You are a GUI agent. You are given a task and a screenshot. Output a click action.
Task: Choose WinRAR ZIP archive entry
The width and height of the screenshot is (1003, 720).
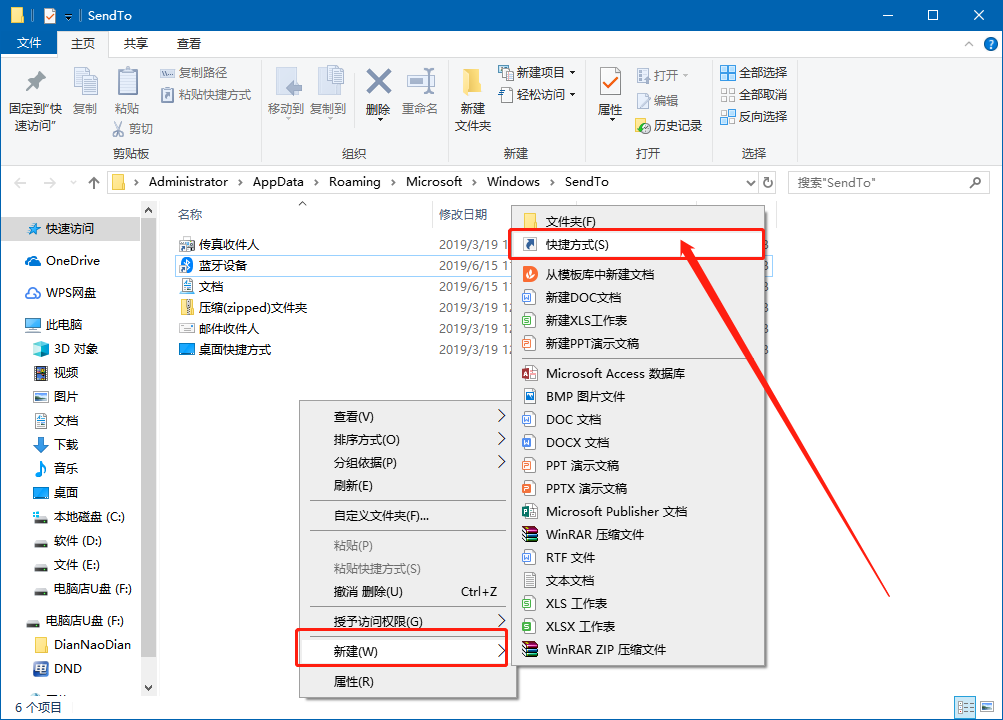tap(638, 650)
